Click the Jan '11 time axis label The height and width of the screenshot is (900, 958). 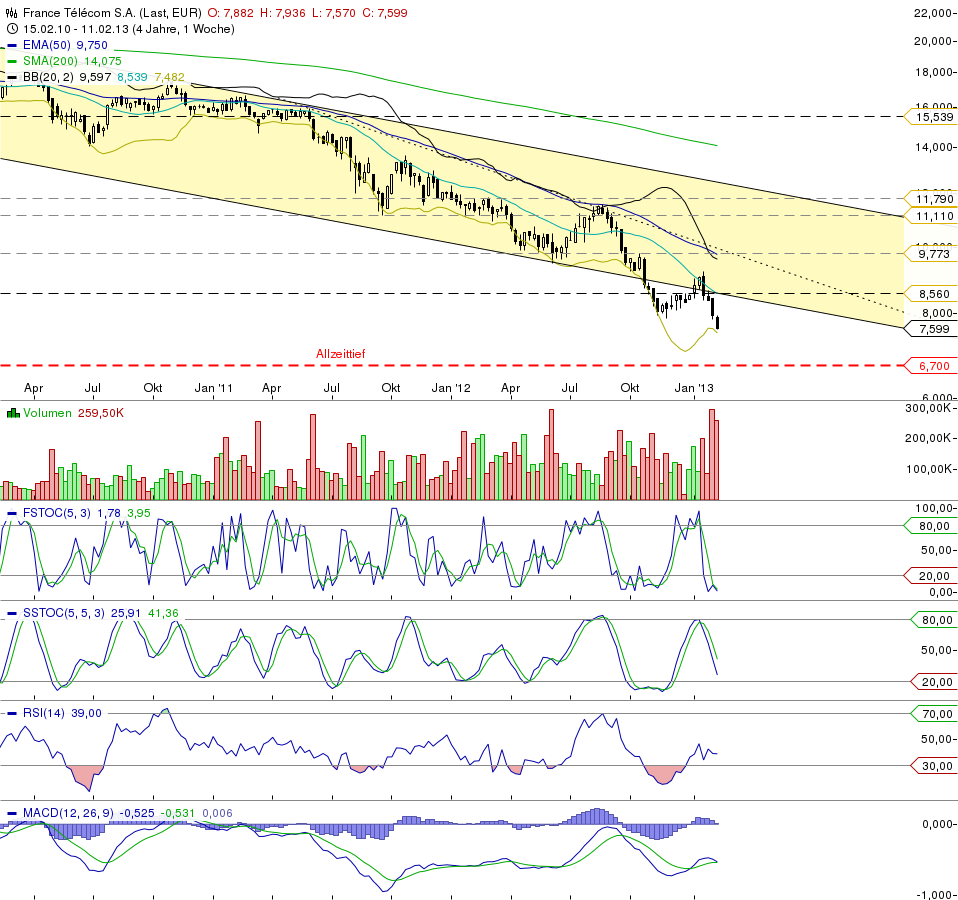[x=214, y=388]
